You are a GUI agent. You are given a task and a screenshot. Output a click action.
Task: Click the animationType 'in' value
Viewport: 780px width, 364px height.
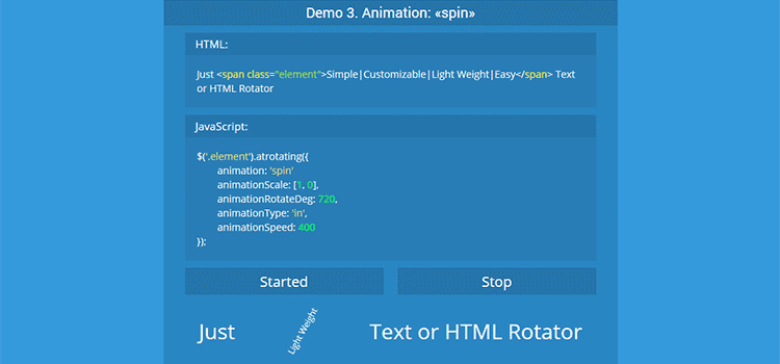[x=298, y=213]
